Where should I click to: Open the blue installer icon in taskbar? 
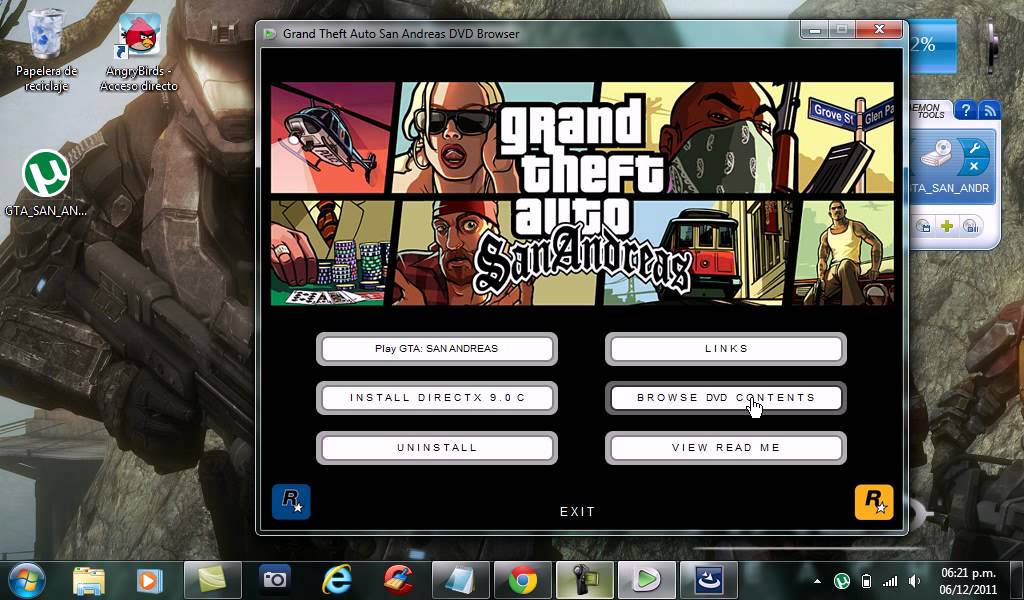[x=709, y=580]
